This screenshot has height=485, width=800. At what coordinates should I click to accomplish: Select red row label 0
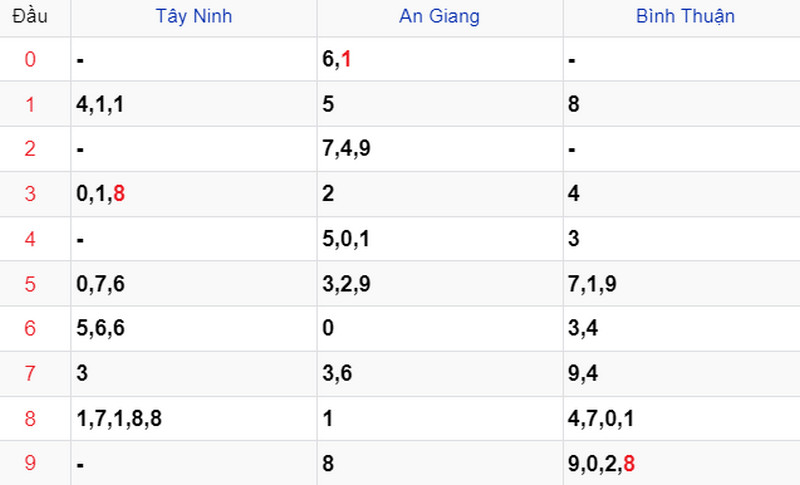click(30, 60)
